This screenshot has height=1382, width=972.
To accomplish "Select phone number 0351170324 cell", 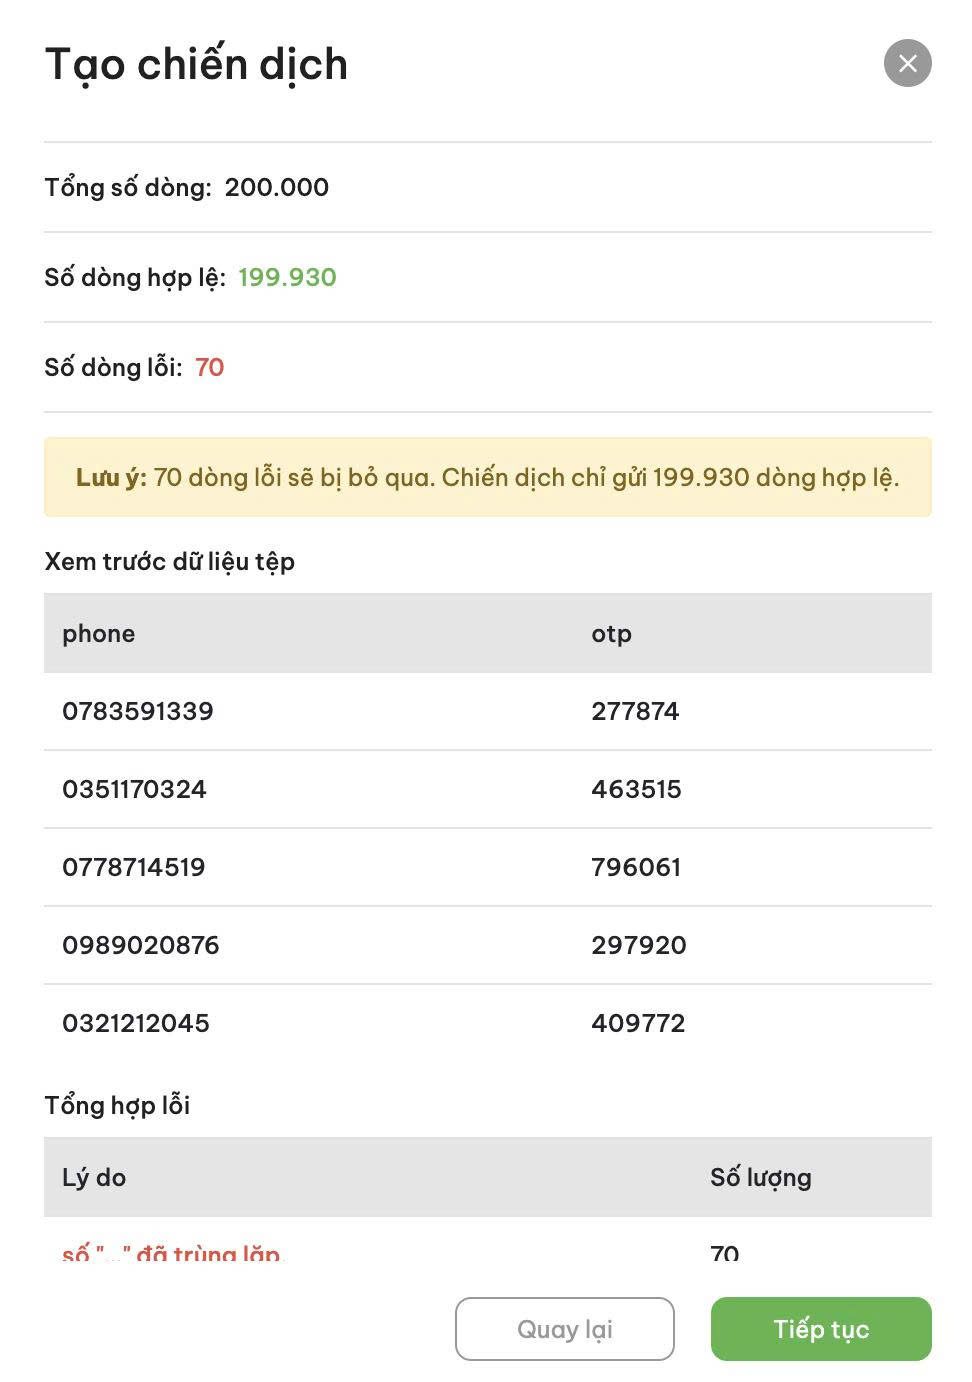I will pyautogui.click(x=134, y=789).
